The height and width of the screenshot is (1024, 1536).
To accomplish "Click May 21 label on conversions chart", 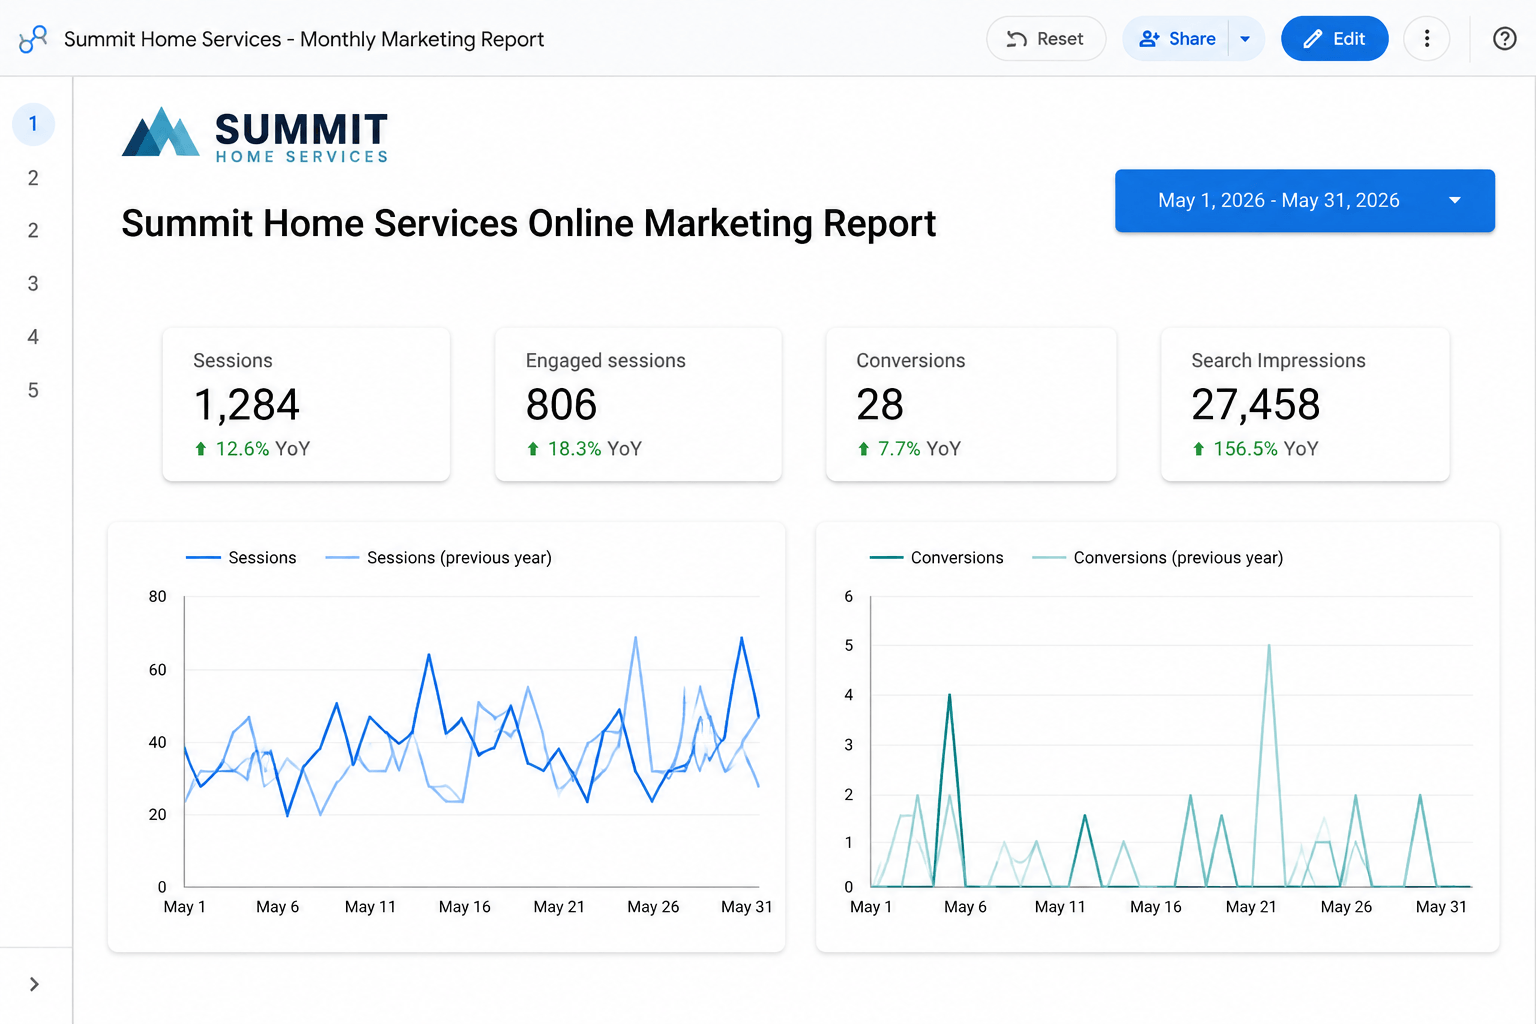I will tap(1251, 907).
